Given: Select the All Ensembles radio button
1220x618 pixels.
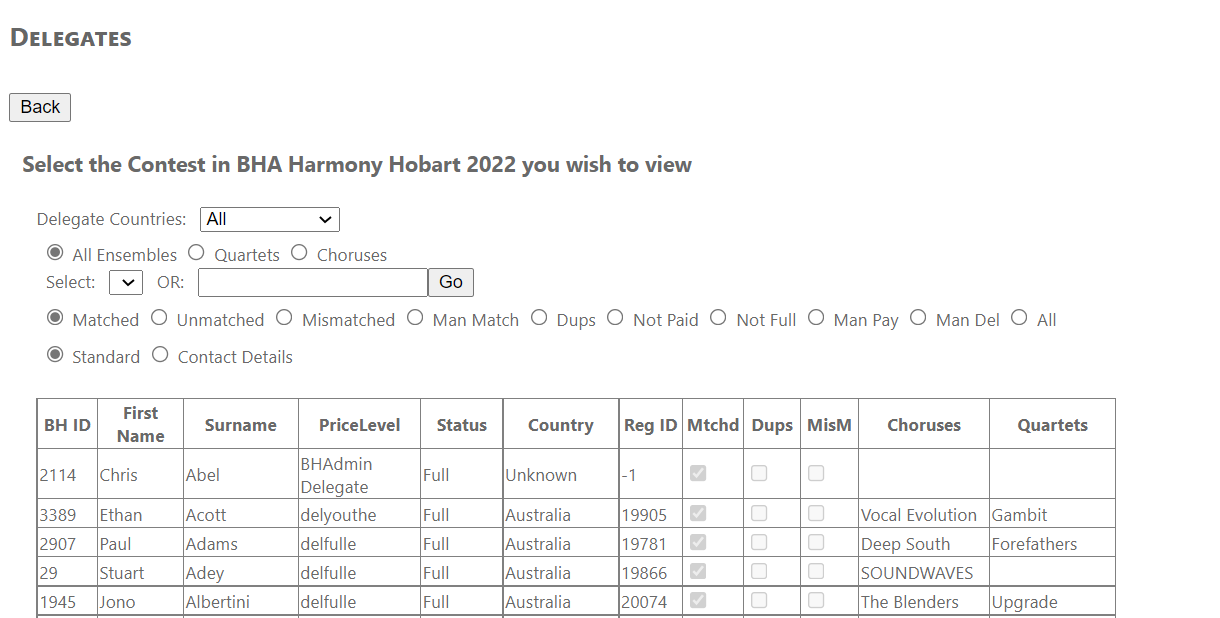Looking at the screenshot, I should 55,253.
